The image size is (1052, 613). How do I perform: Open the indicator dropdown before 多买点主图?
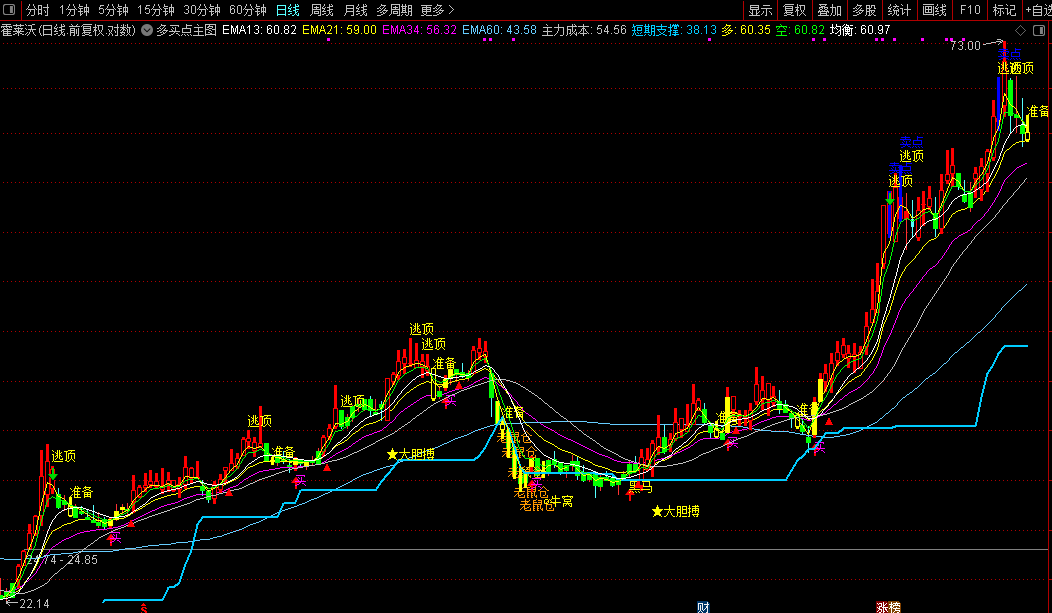pyautogui.click(x=147, y=30)
